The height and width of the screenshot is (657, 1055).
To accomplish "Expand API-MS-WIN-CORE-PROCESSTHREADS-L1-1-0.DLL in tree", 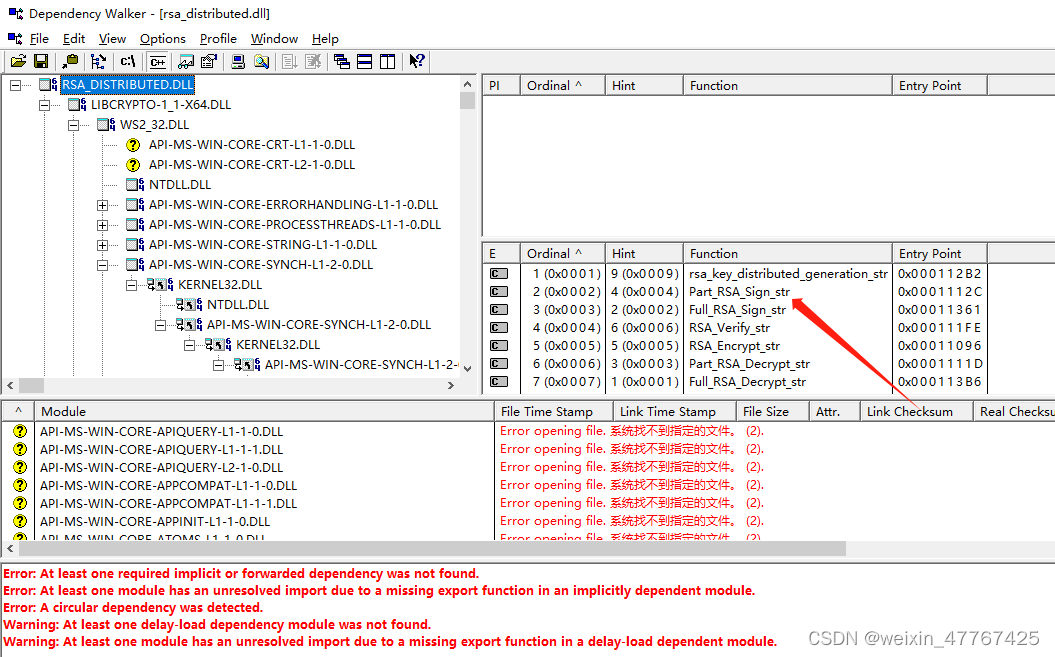I will tap(104, 224).
